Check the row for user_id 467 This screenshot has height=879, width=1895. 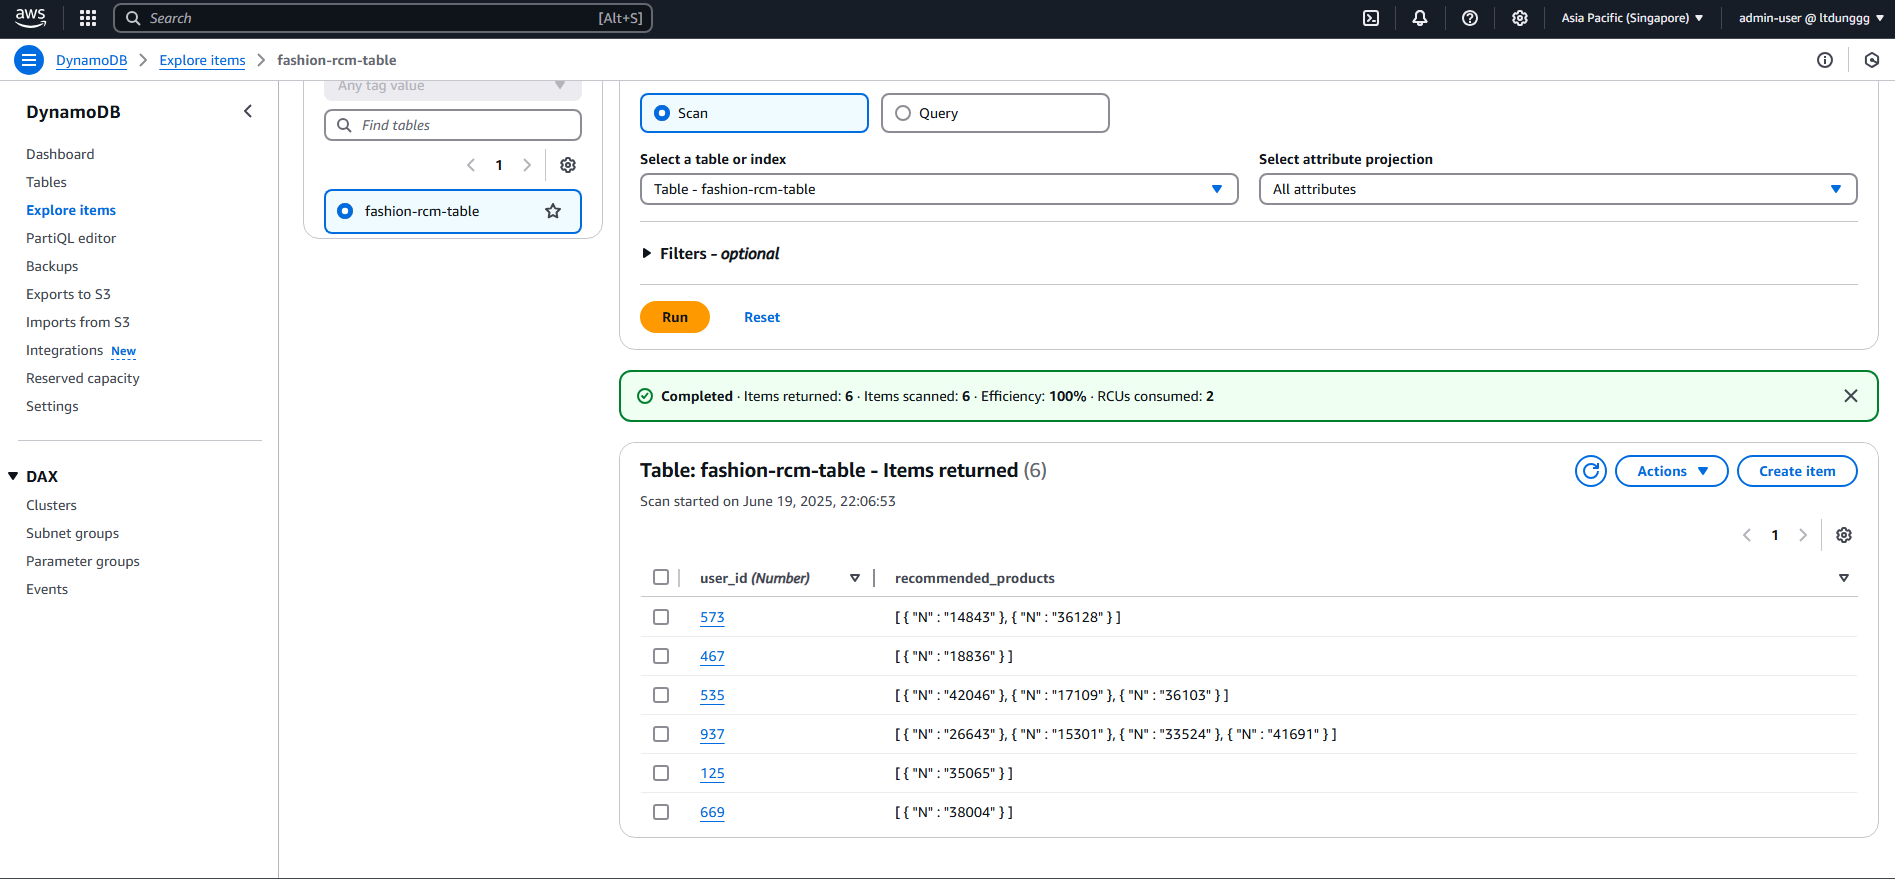[x=661, y=656]
